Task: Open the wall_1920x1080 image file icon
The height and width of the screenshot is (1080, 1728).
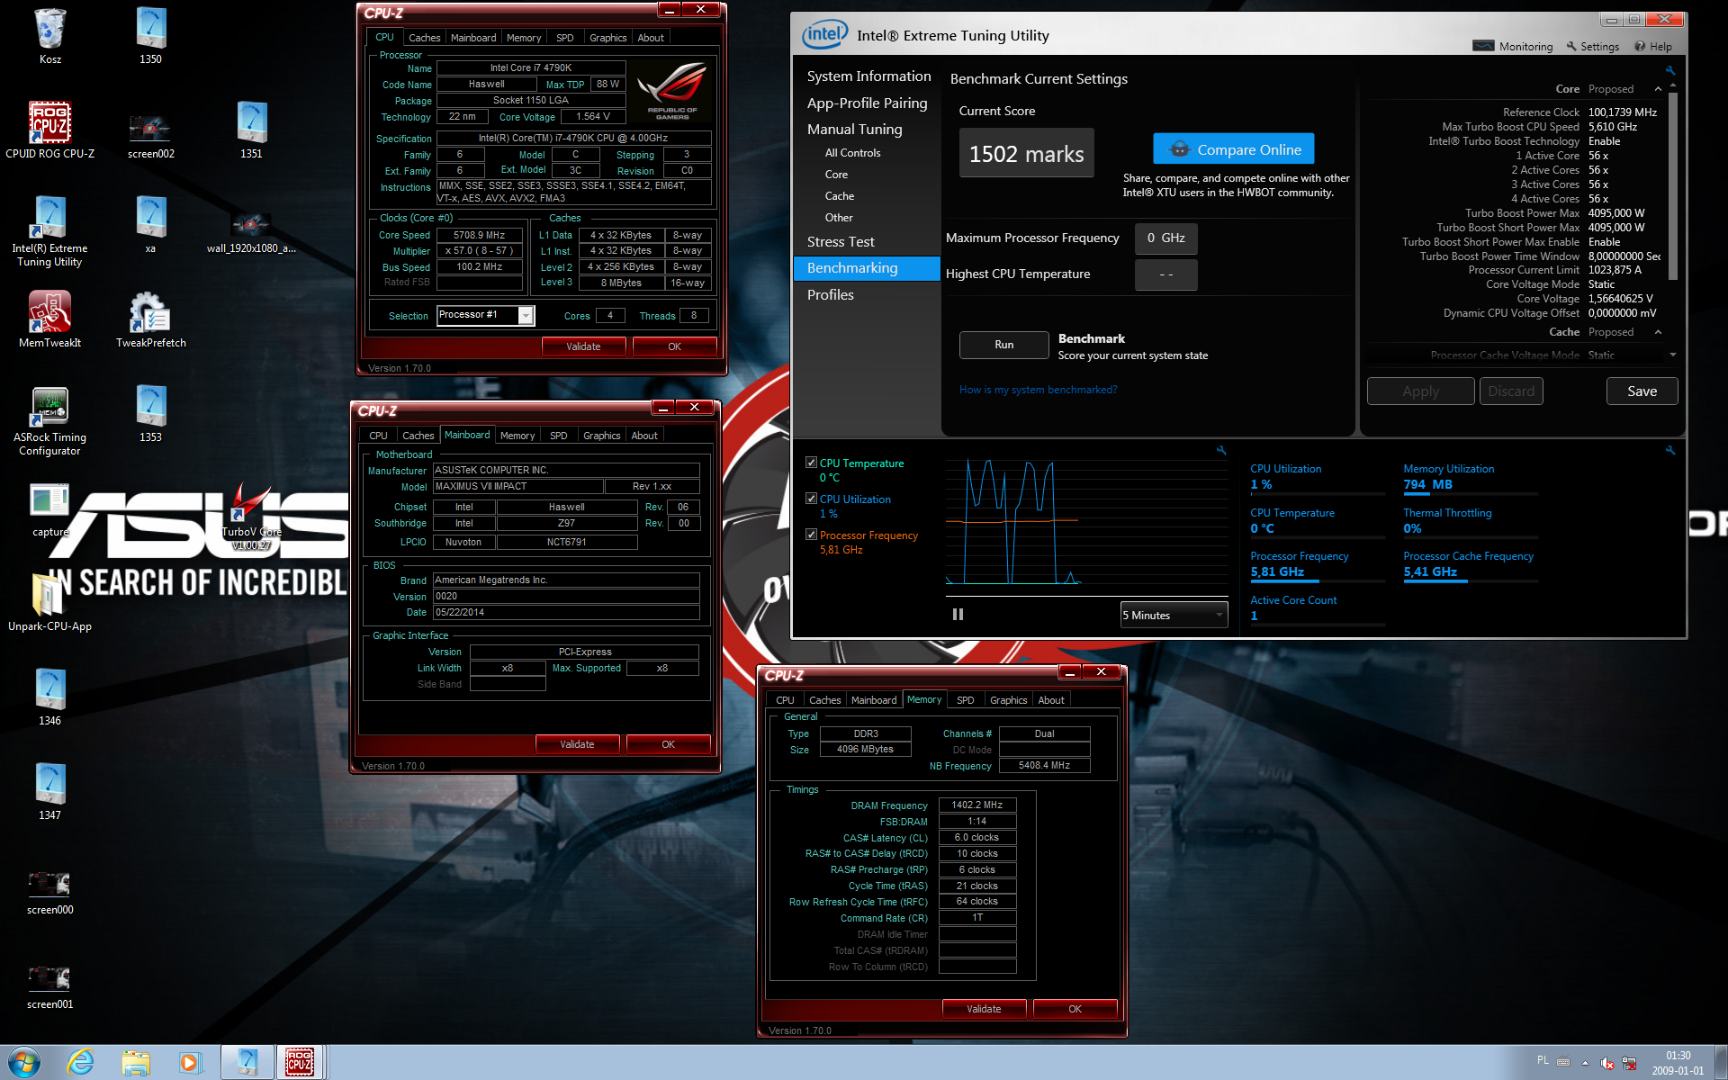Action: coord(251,230)
